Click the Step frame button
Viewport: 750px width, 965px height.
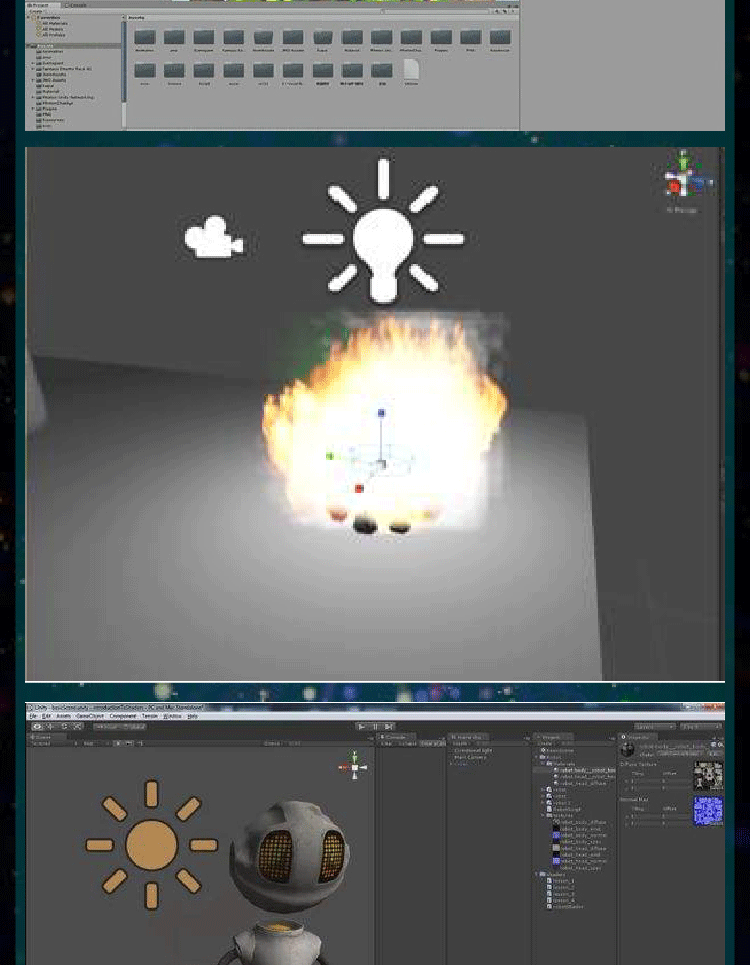[x=388, y=727]
